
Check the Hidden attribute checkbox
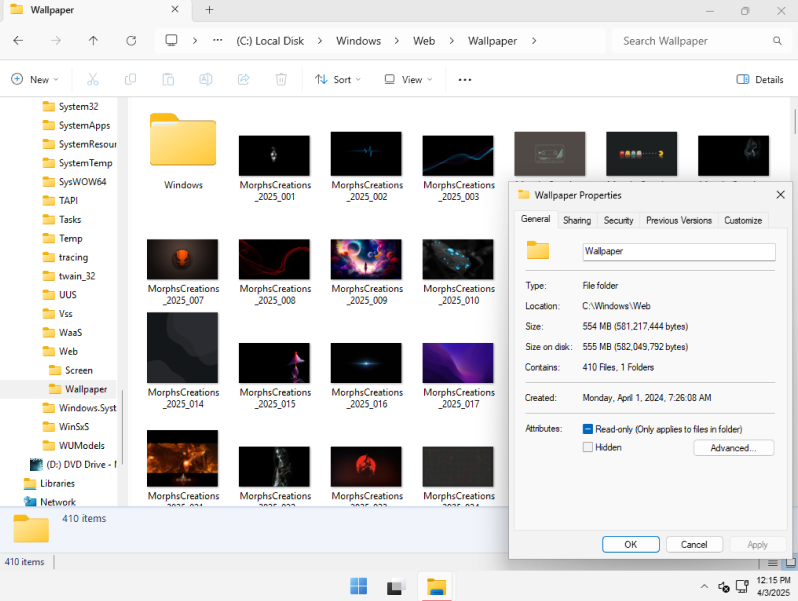tap(588, 447)
